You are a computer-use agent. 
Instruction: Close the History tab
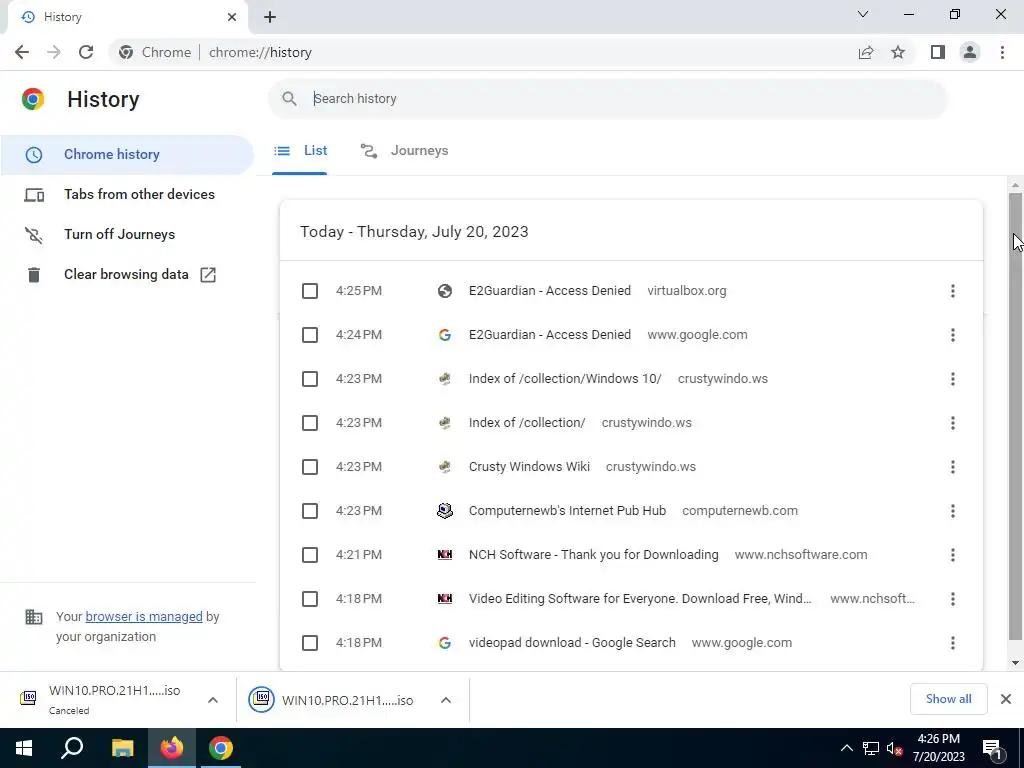point(232,17)
